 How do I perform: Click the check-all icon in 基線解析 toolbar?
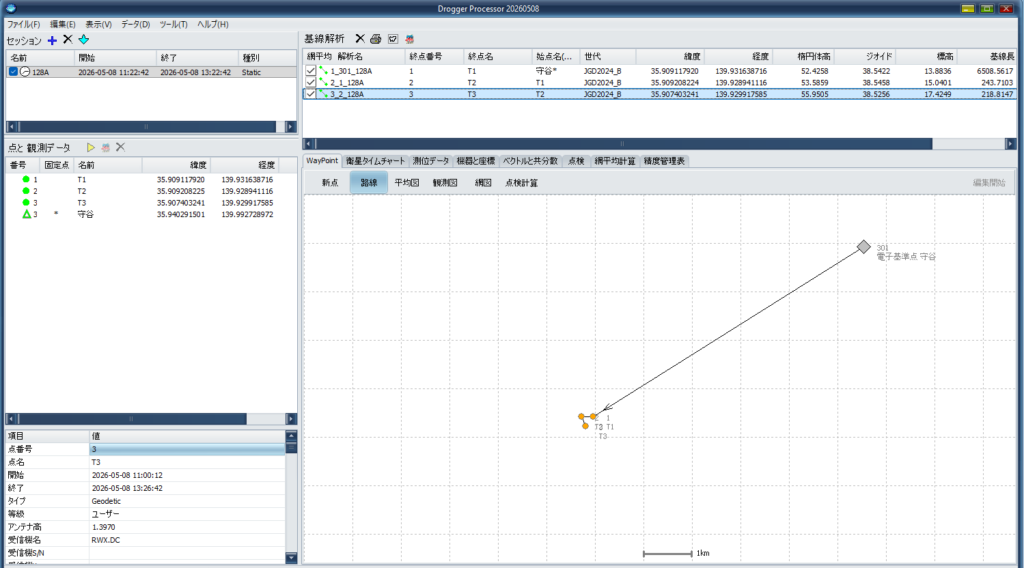pyautogui.click(x=392, y=39)
